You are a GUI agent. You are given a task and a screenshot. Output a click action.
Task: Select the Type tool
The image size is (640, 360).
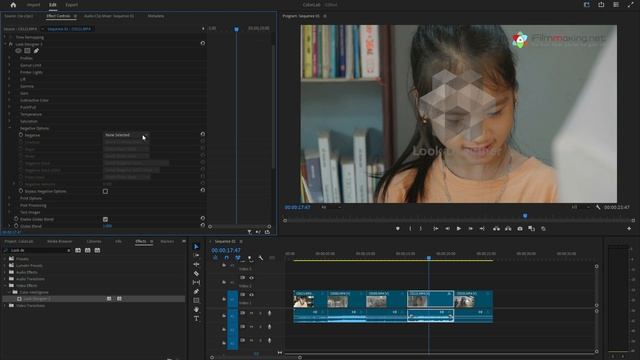(x=196, y=318)
